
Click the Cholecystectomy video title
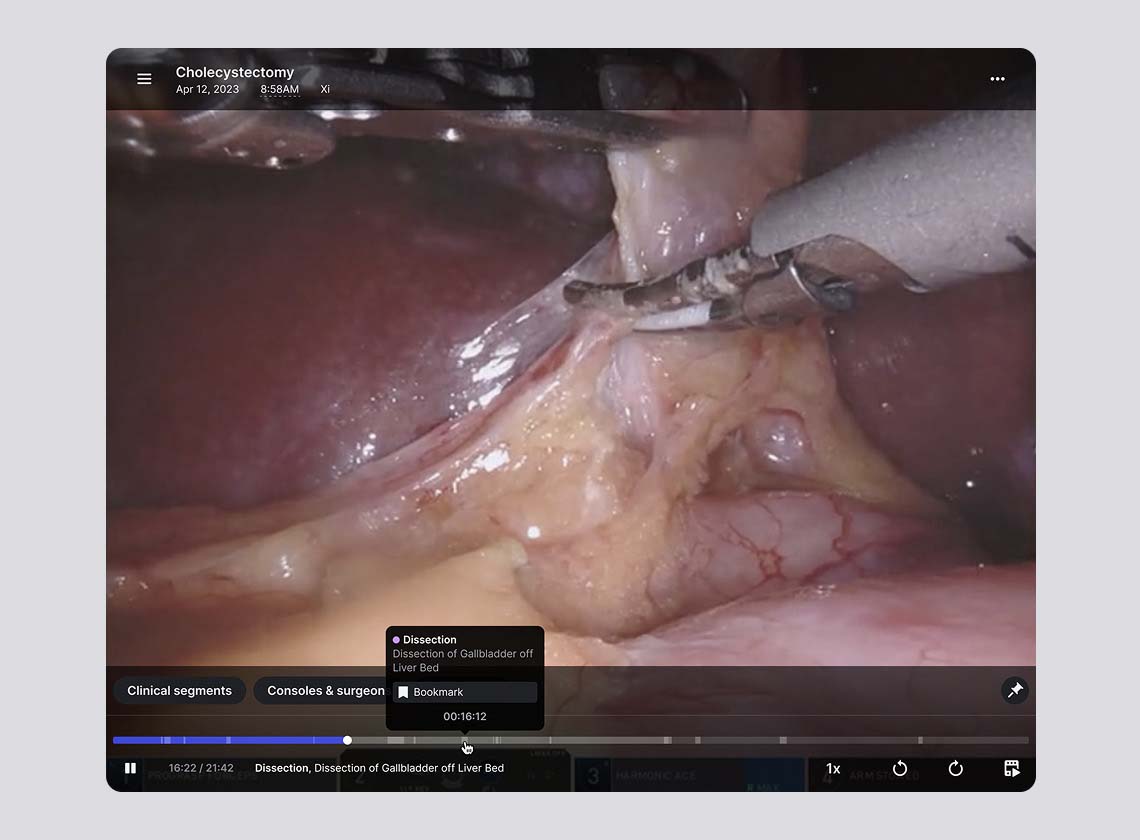coord(235,72)
